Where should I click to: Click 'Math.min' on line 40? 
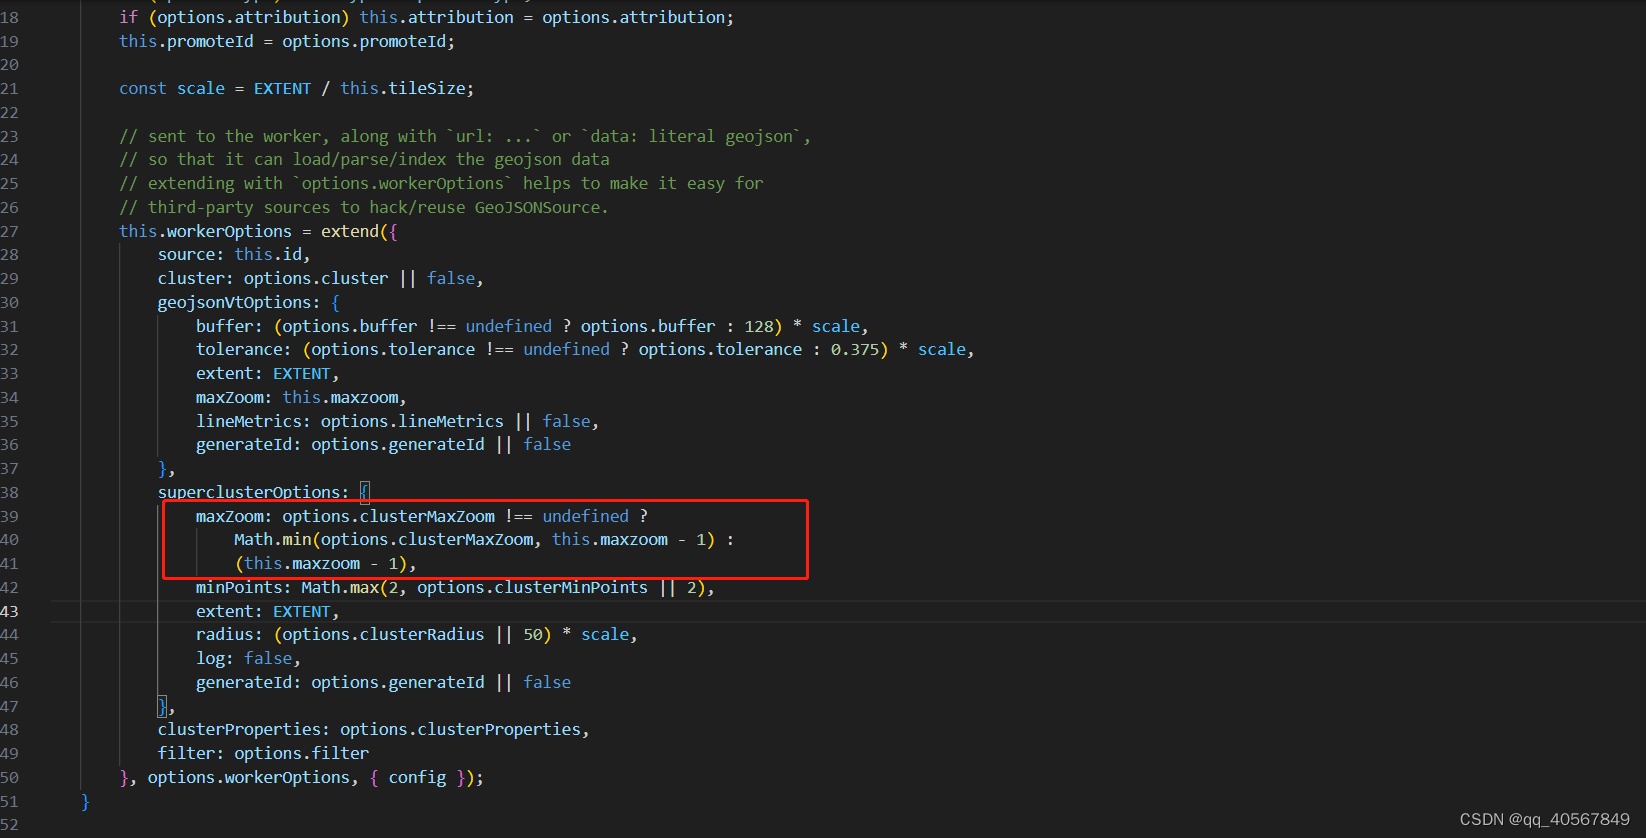click(272, 539)
